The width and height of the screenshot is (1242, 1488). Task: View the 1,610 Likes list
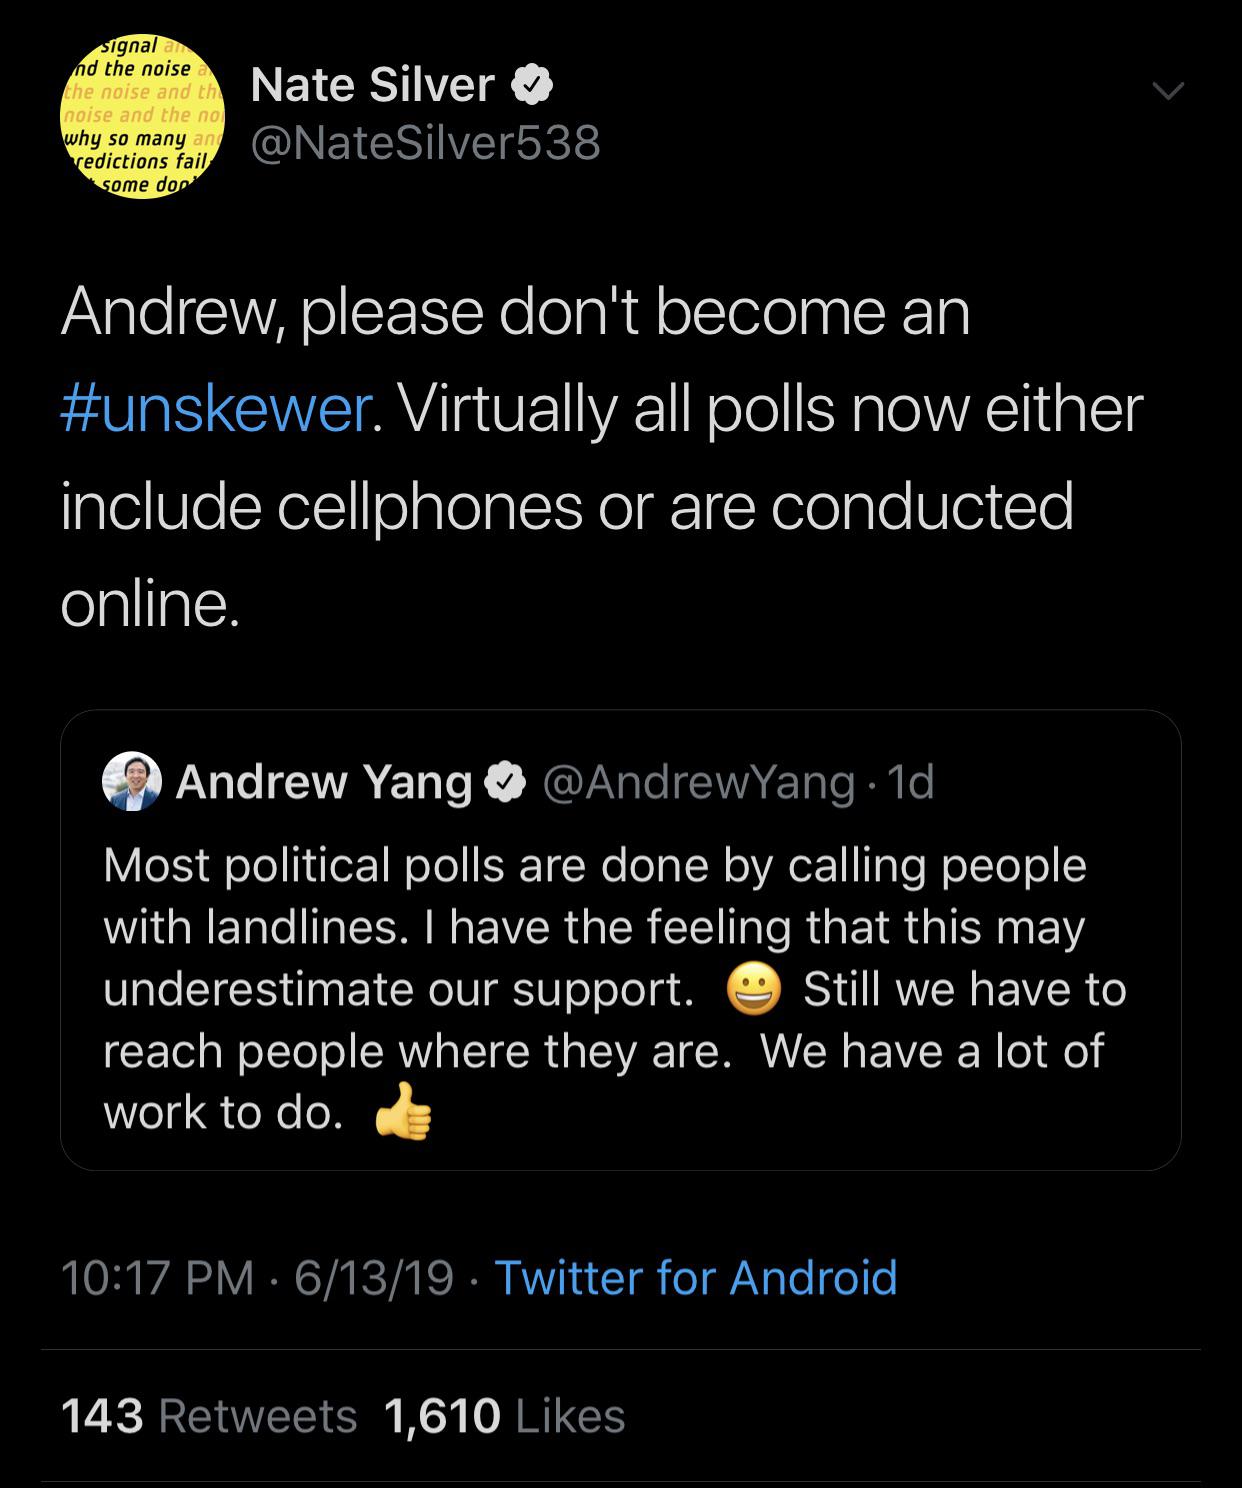click(x=504, y=1416)
